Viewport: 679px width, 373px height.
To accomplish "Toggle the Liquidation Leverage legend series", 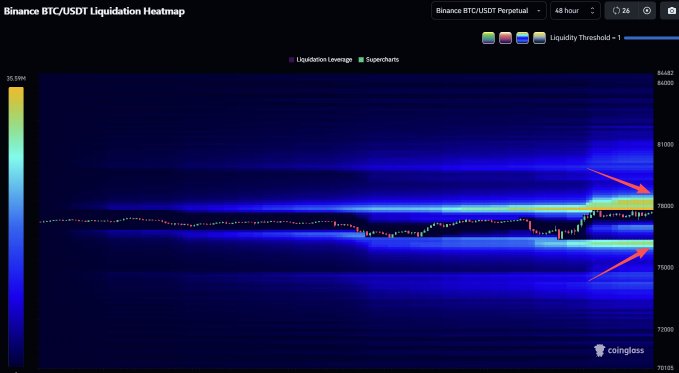I will [x=320, y=60].
